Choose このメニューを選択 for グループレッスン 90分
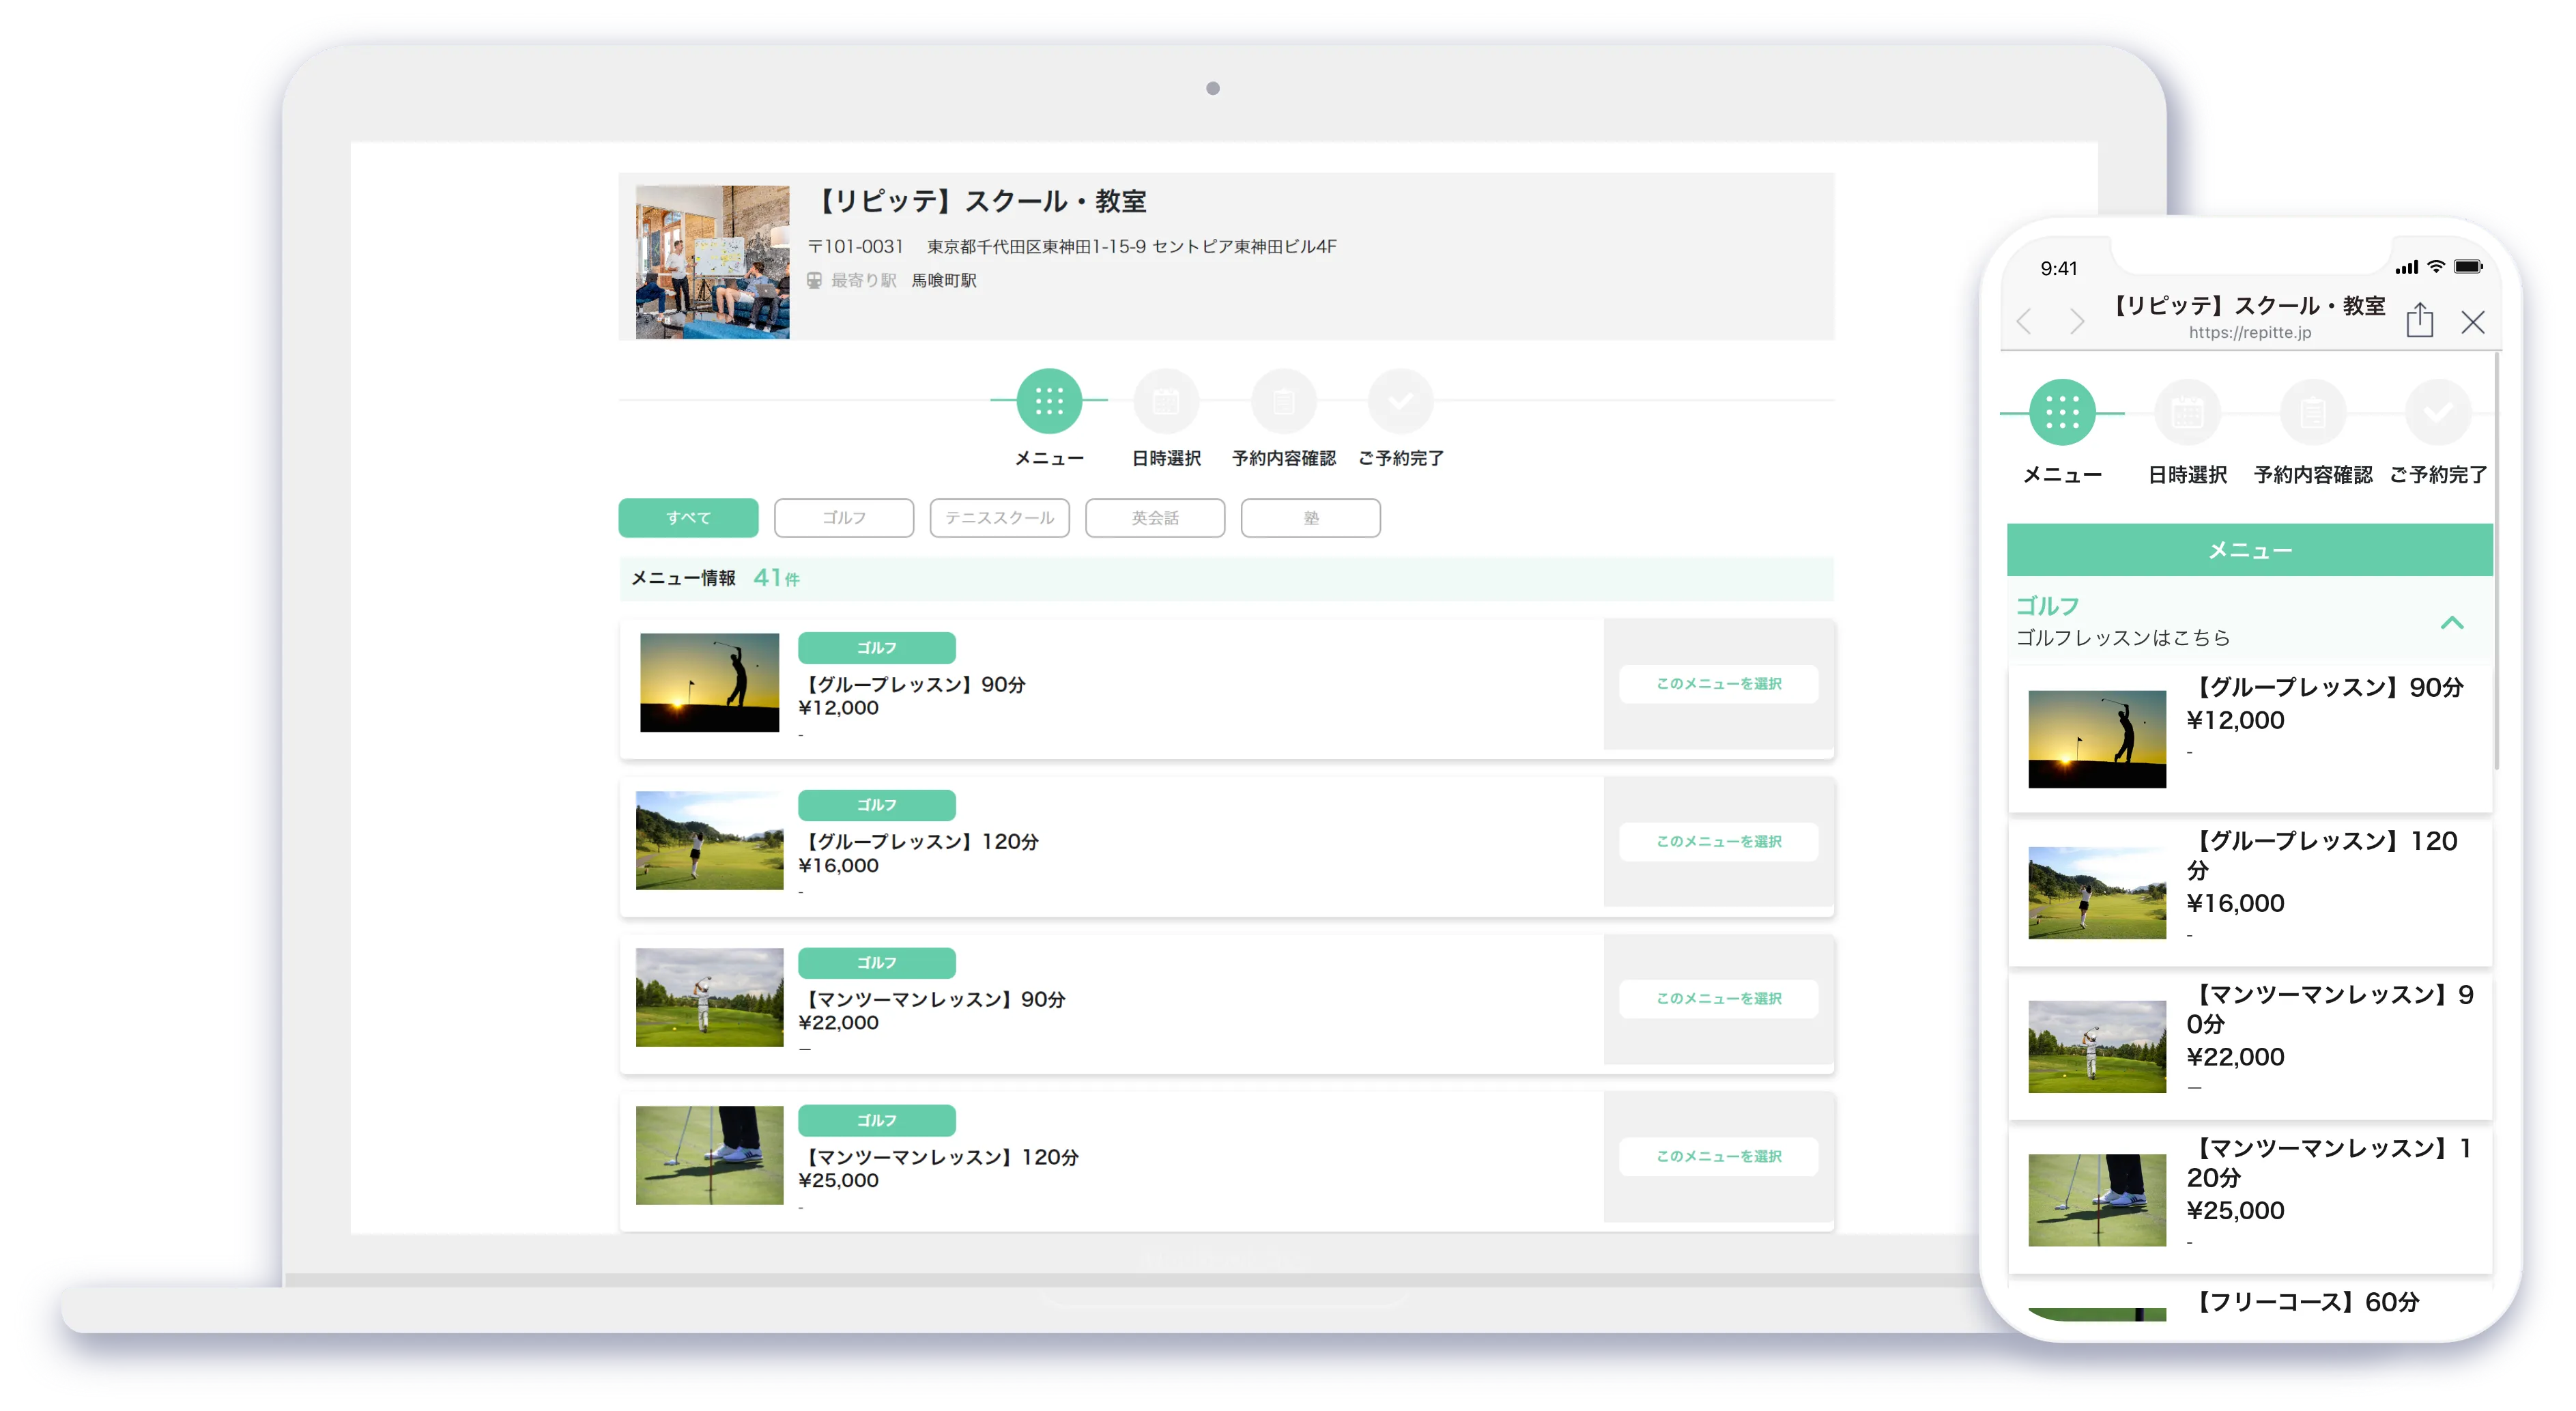2576x1411 pixels. 1718,684
